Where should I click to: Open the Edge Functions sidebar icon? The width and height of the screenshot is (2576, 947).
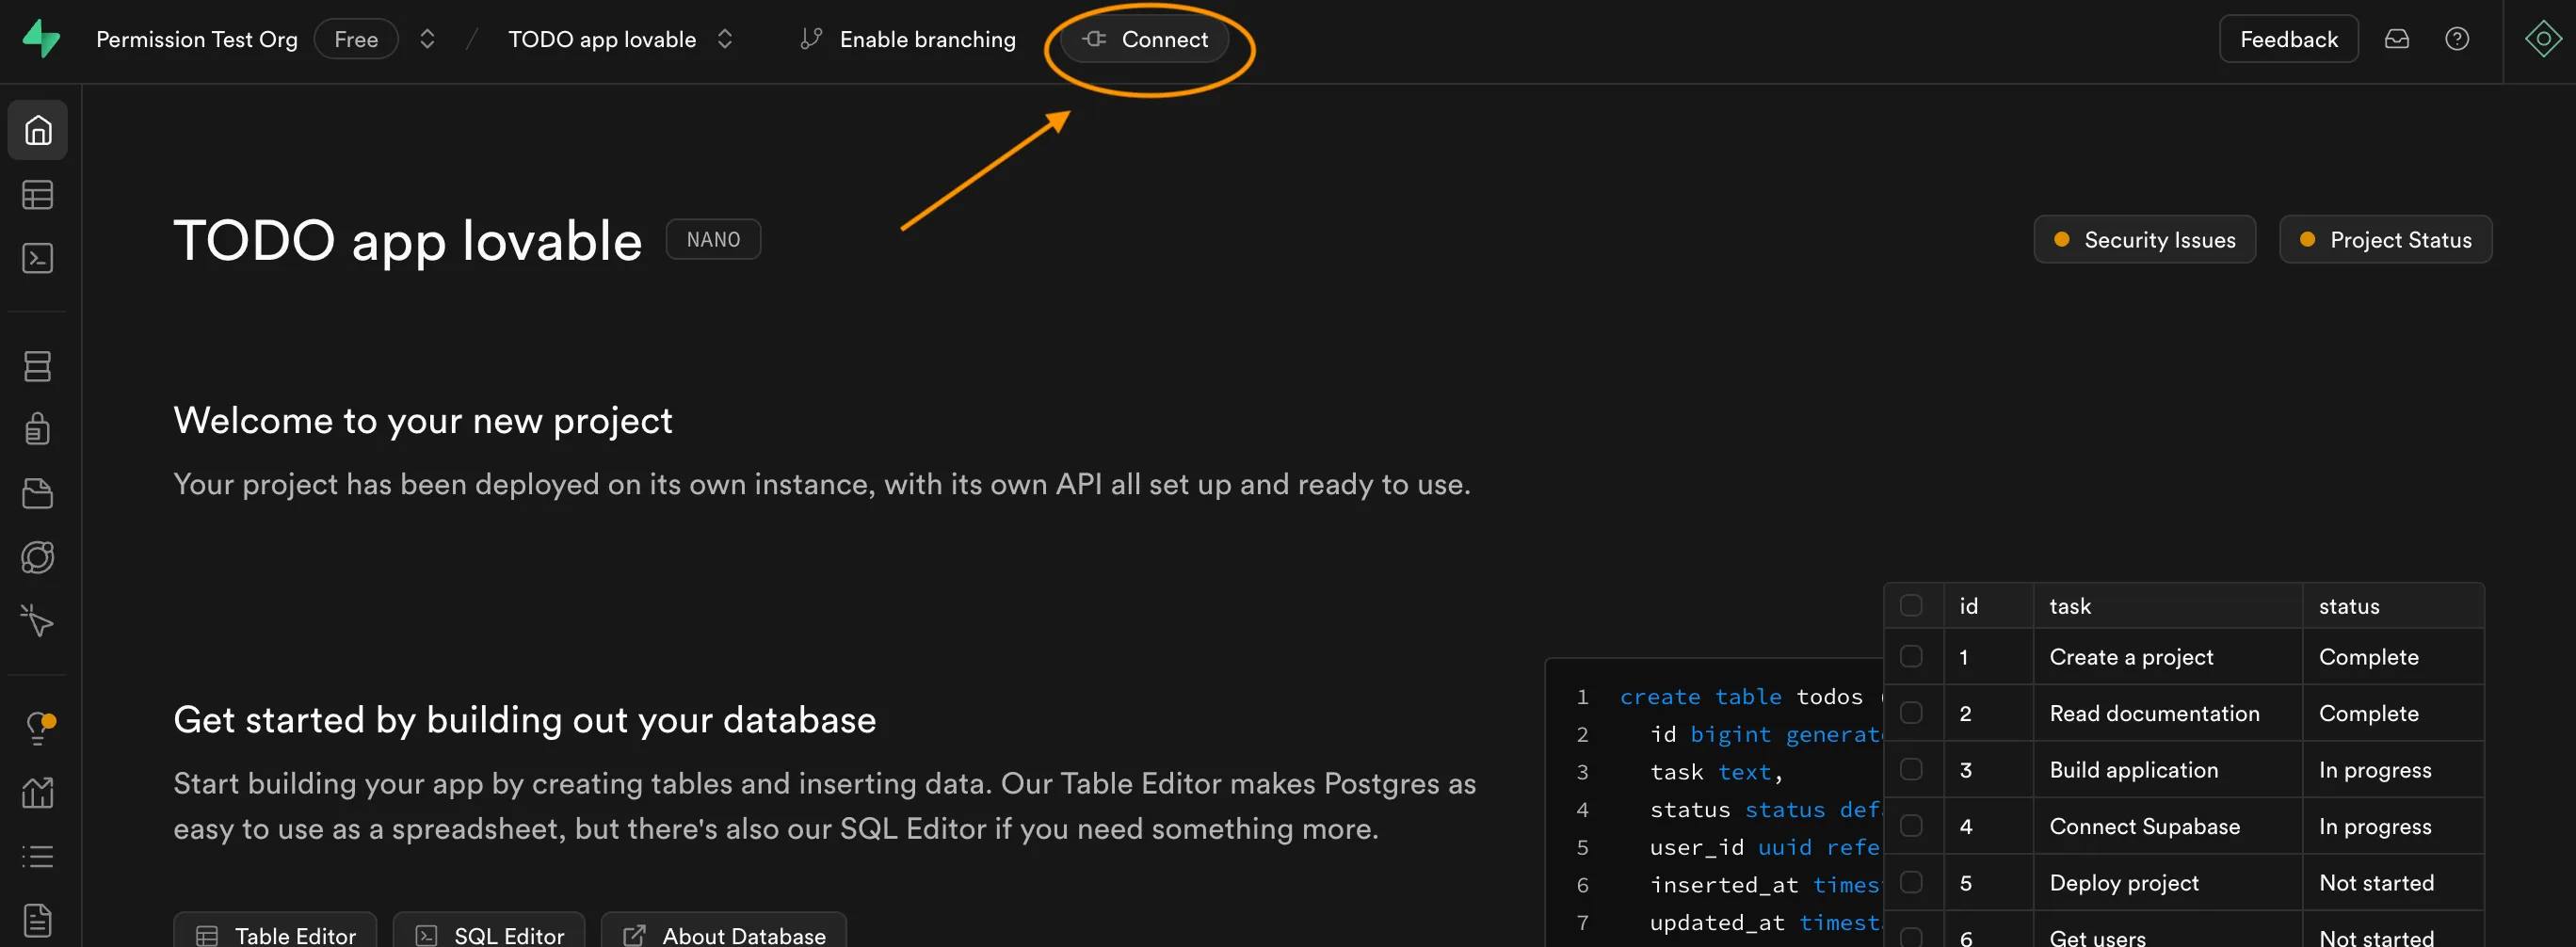tap(37, 557)
